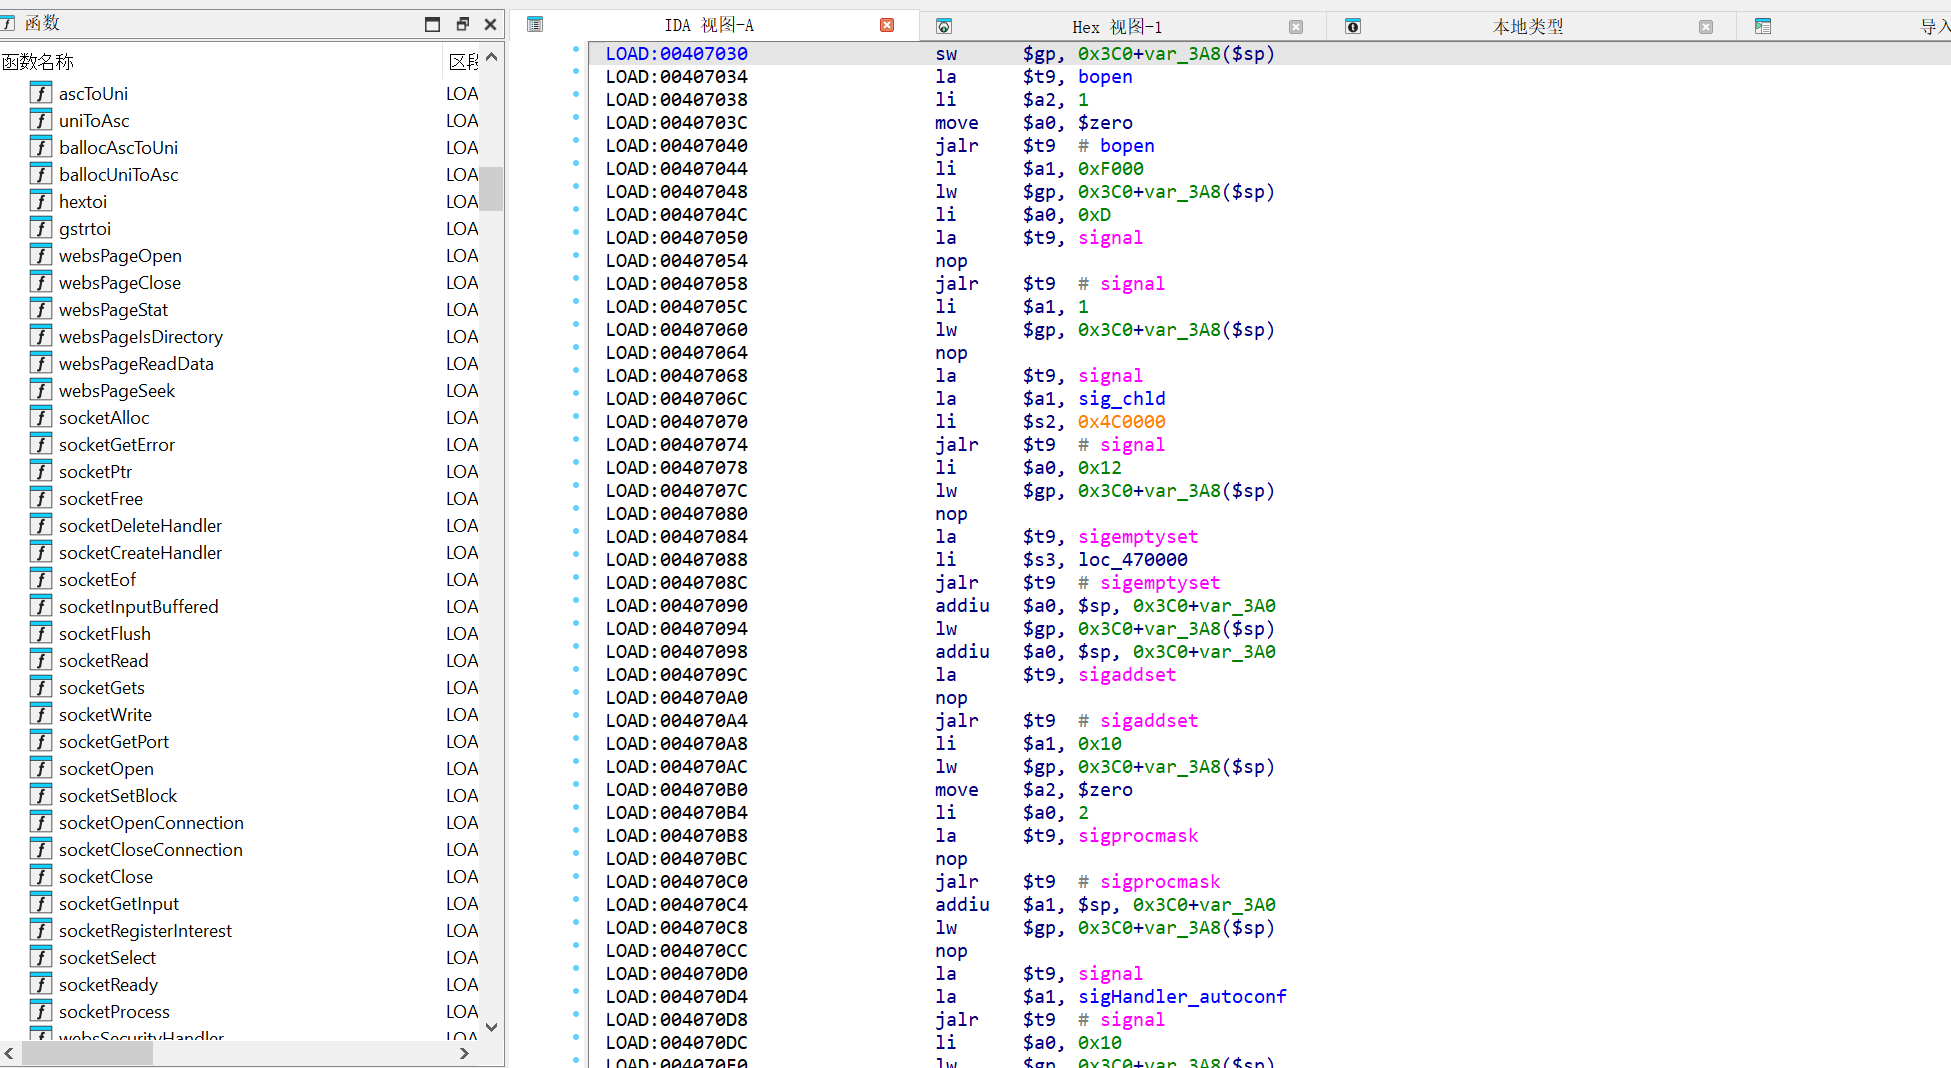
Task: Click the bopen symbol at 00407034
Action: pyautogui.click(x=1105, y=76)
